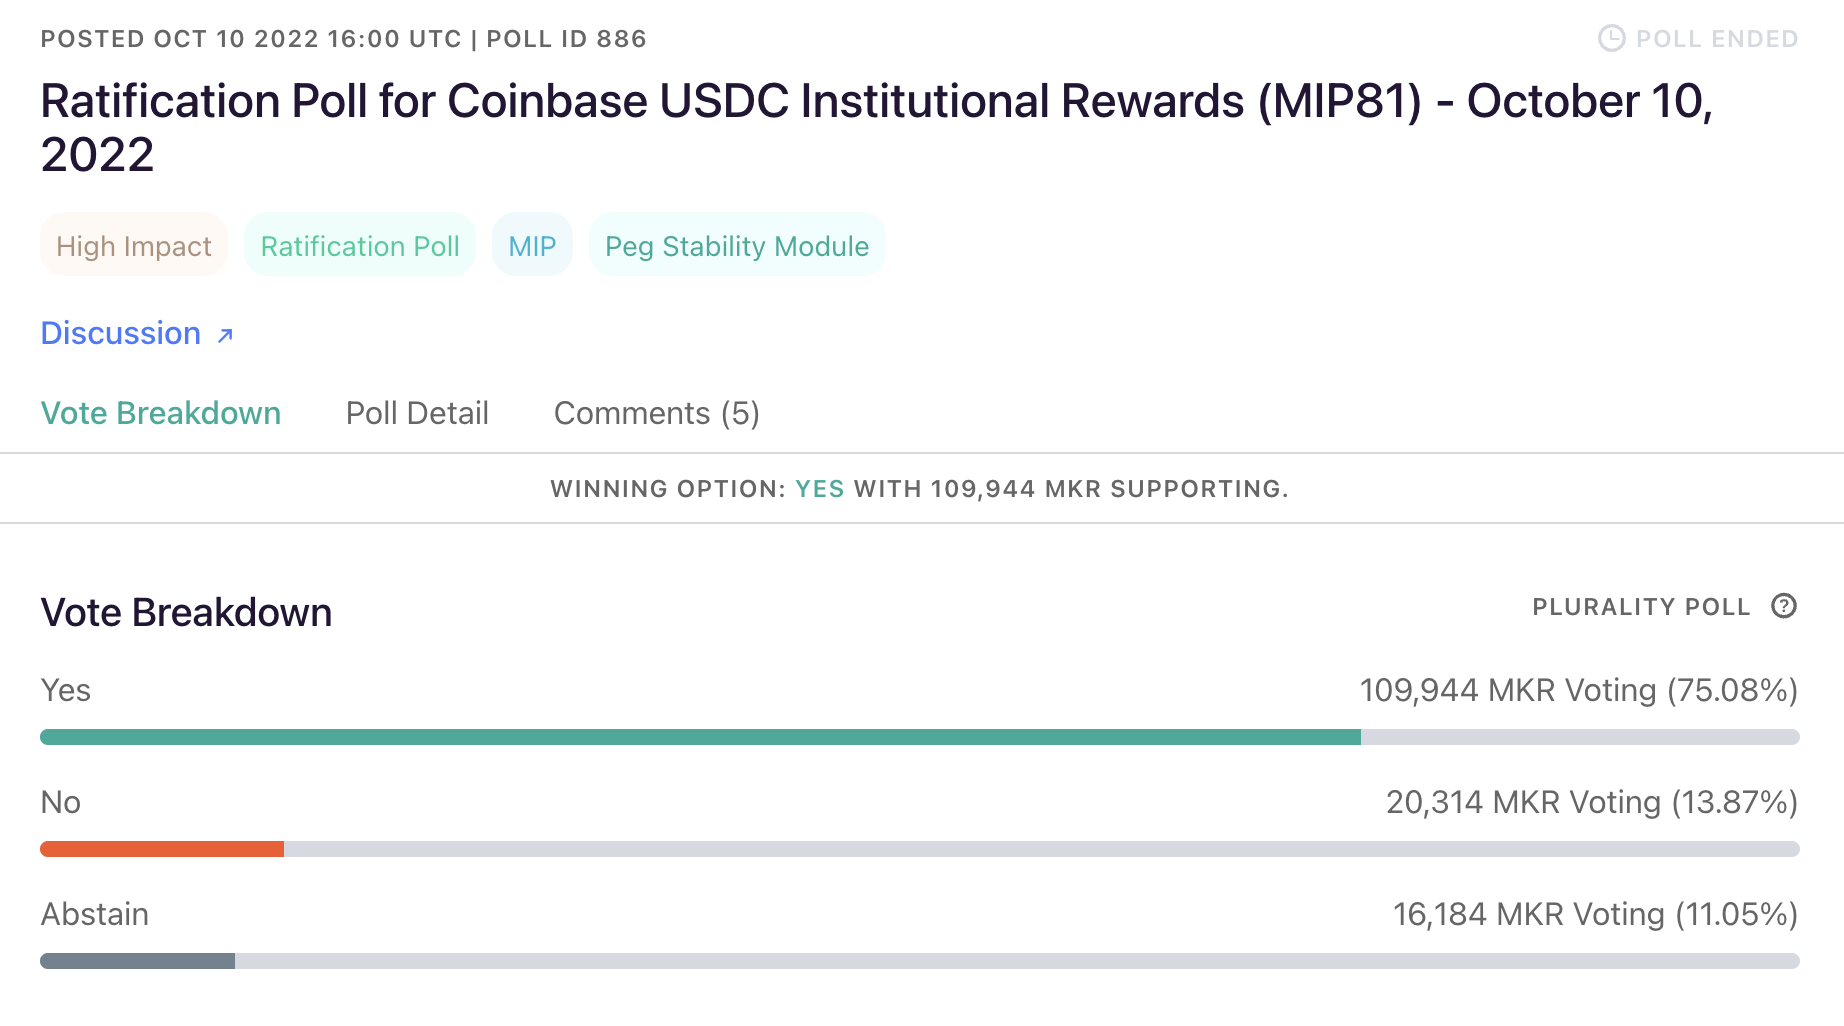Screen dimensions: 1844x1026
Task: Click the Abstain 16,184 MKR figure
Action: point(1595,914)
